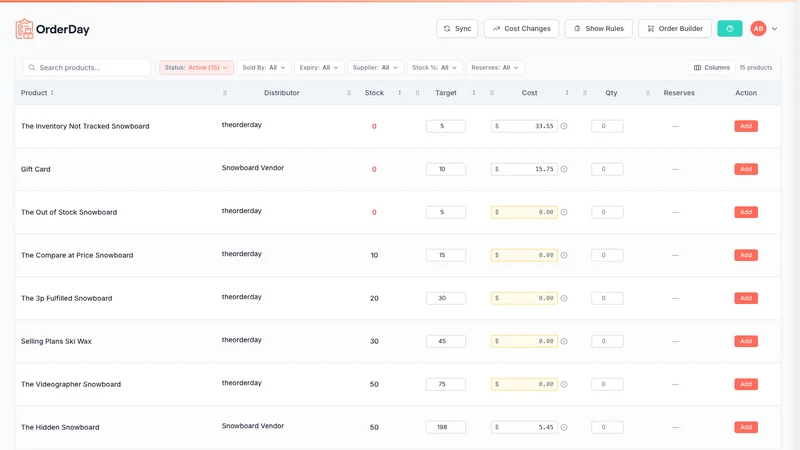The image size is (800, 450).
Task: Add Selling Plans Ski Wax
Action: point(746,341)
